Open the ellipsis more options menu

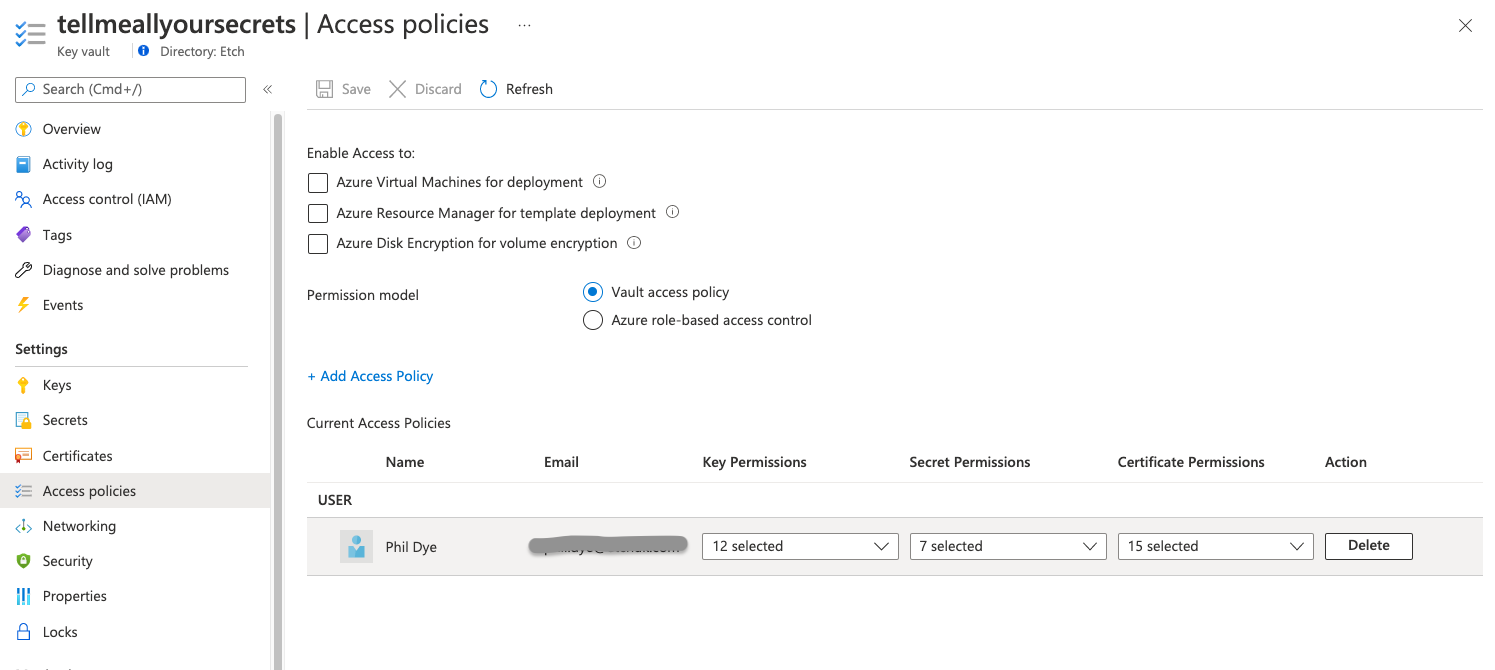[x=524, y=25]
